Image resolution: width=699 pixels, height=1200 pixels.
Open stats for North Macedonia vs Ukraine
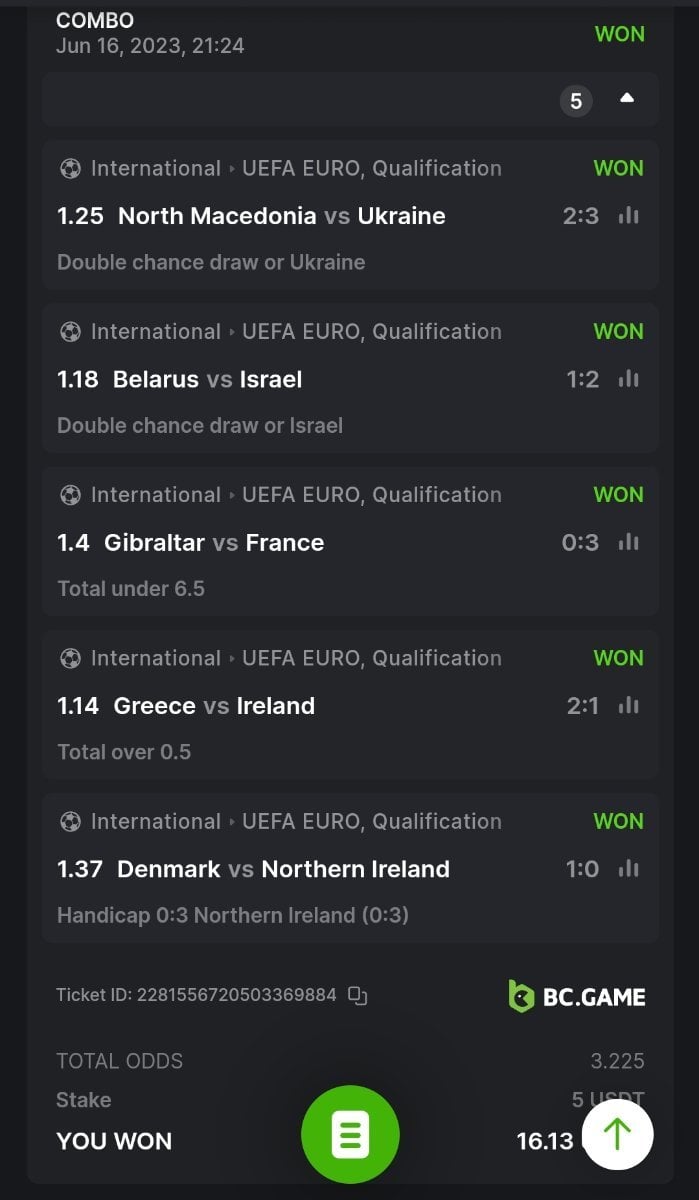628,216
